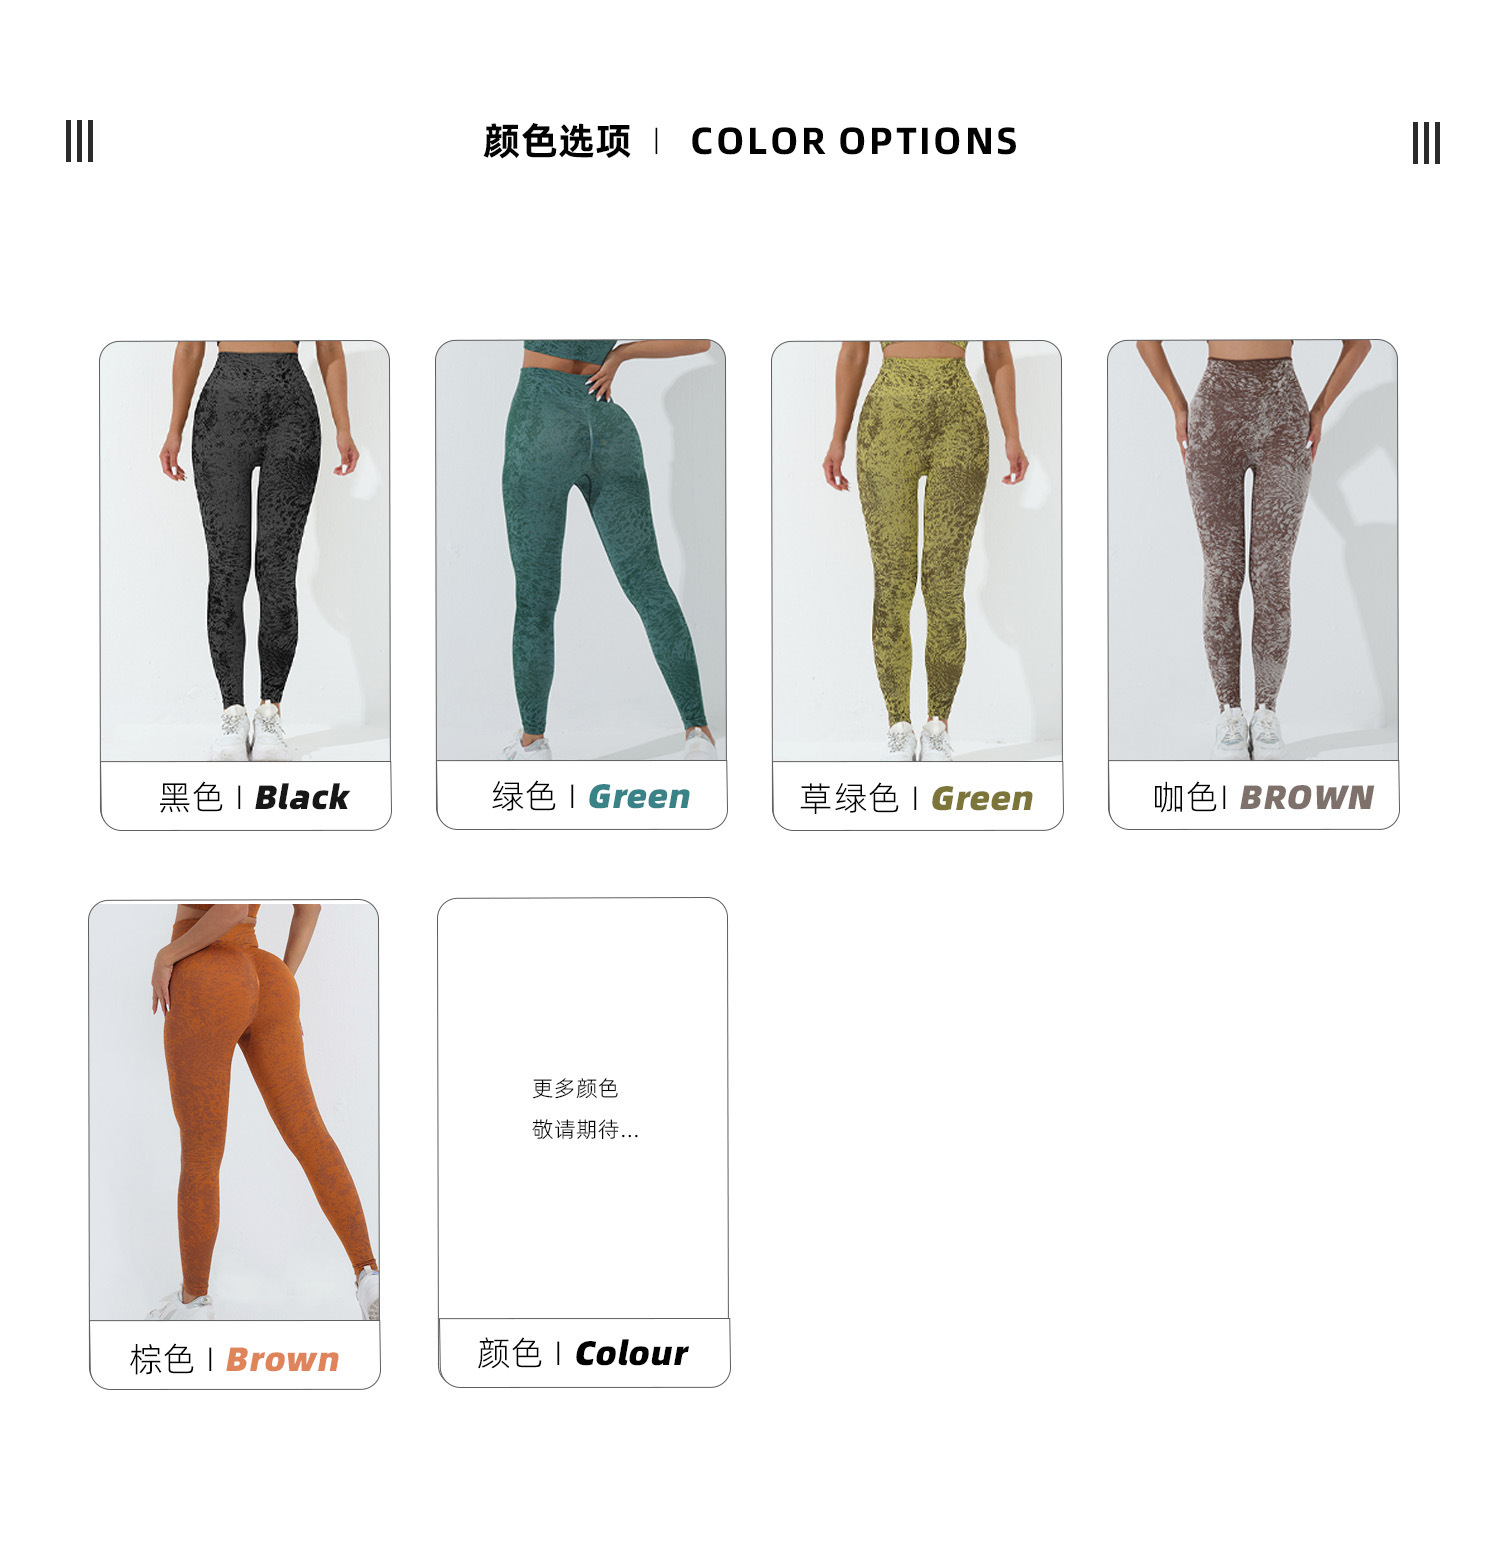This screenshot has height=1565, width=1500.
Task: Click the three vertical bars icon at right
Action: coord(1426,142)
